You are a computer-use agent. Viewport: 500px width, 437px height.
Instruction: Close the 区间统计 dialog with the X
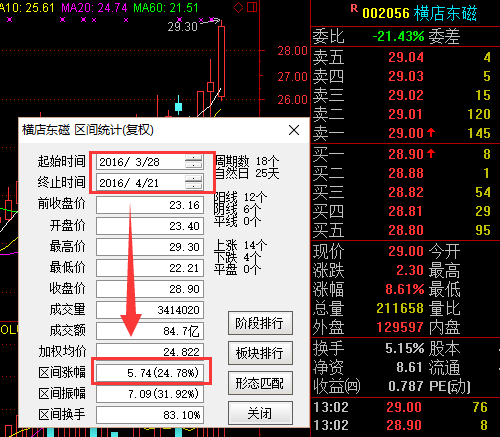294,130
